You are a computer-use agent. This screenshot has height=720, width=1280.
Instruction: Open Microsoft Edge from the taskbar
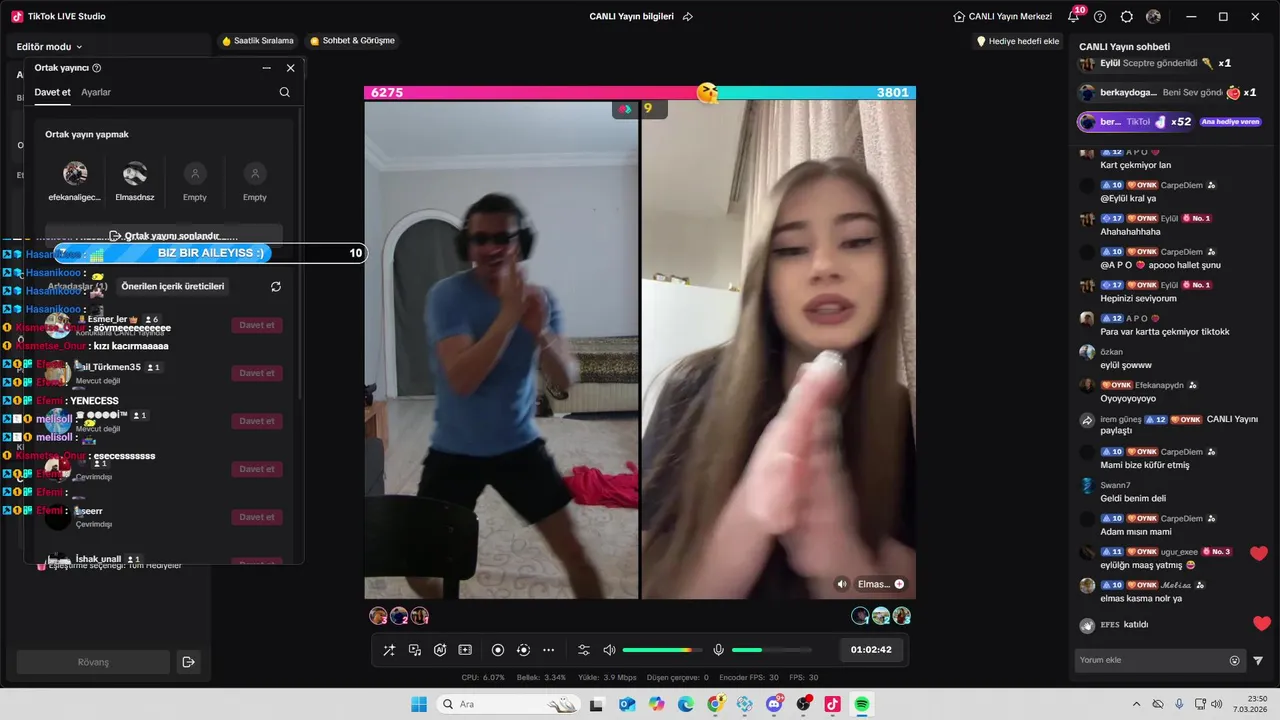click(x=686, y=704)
